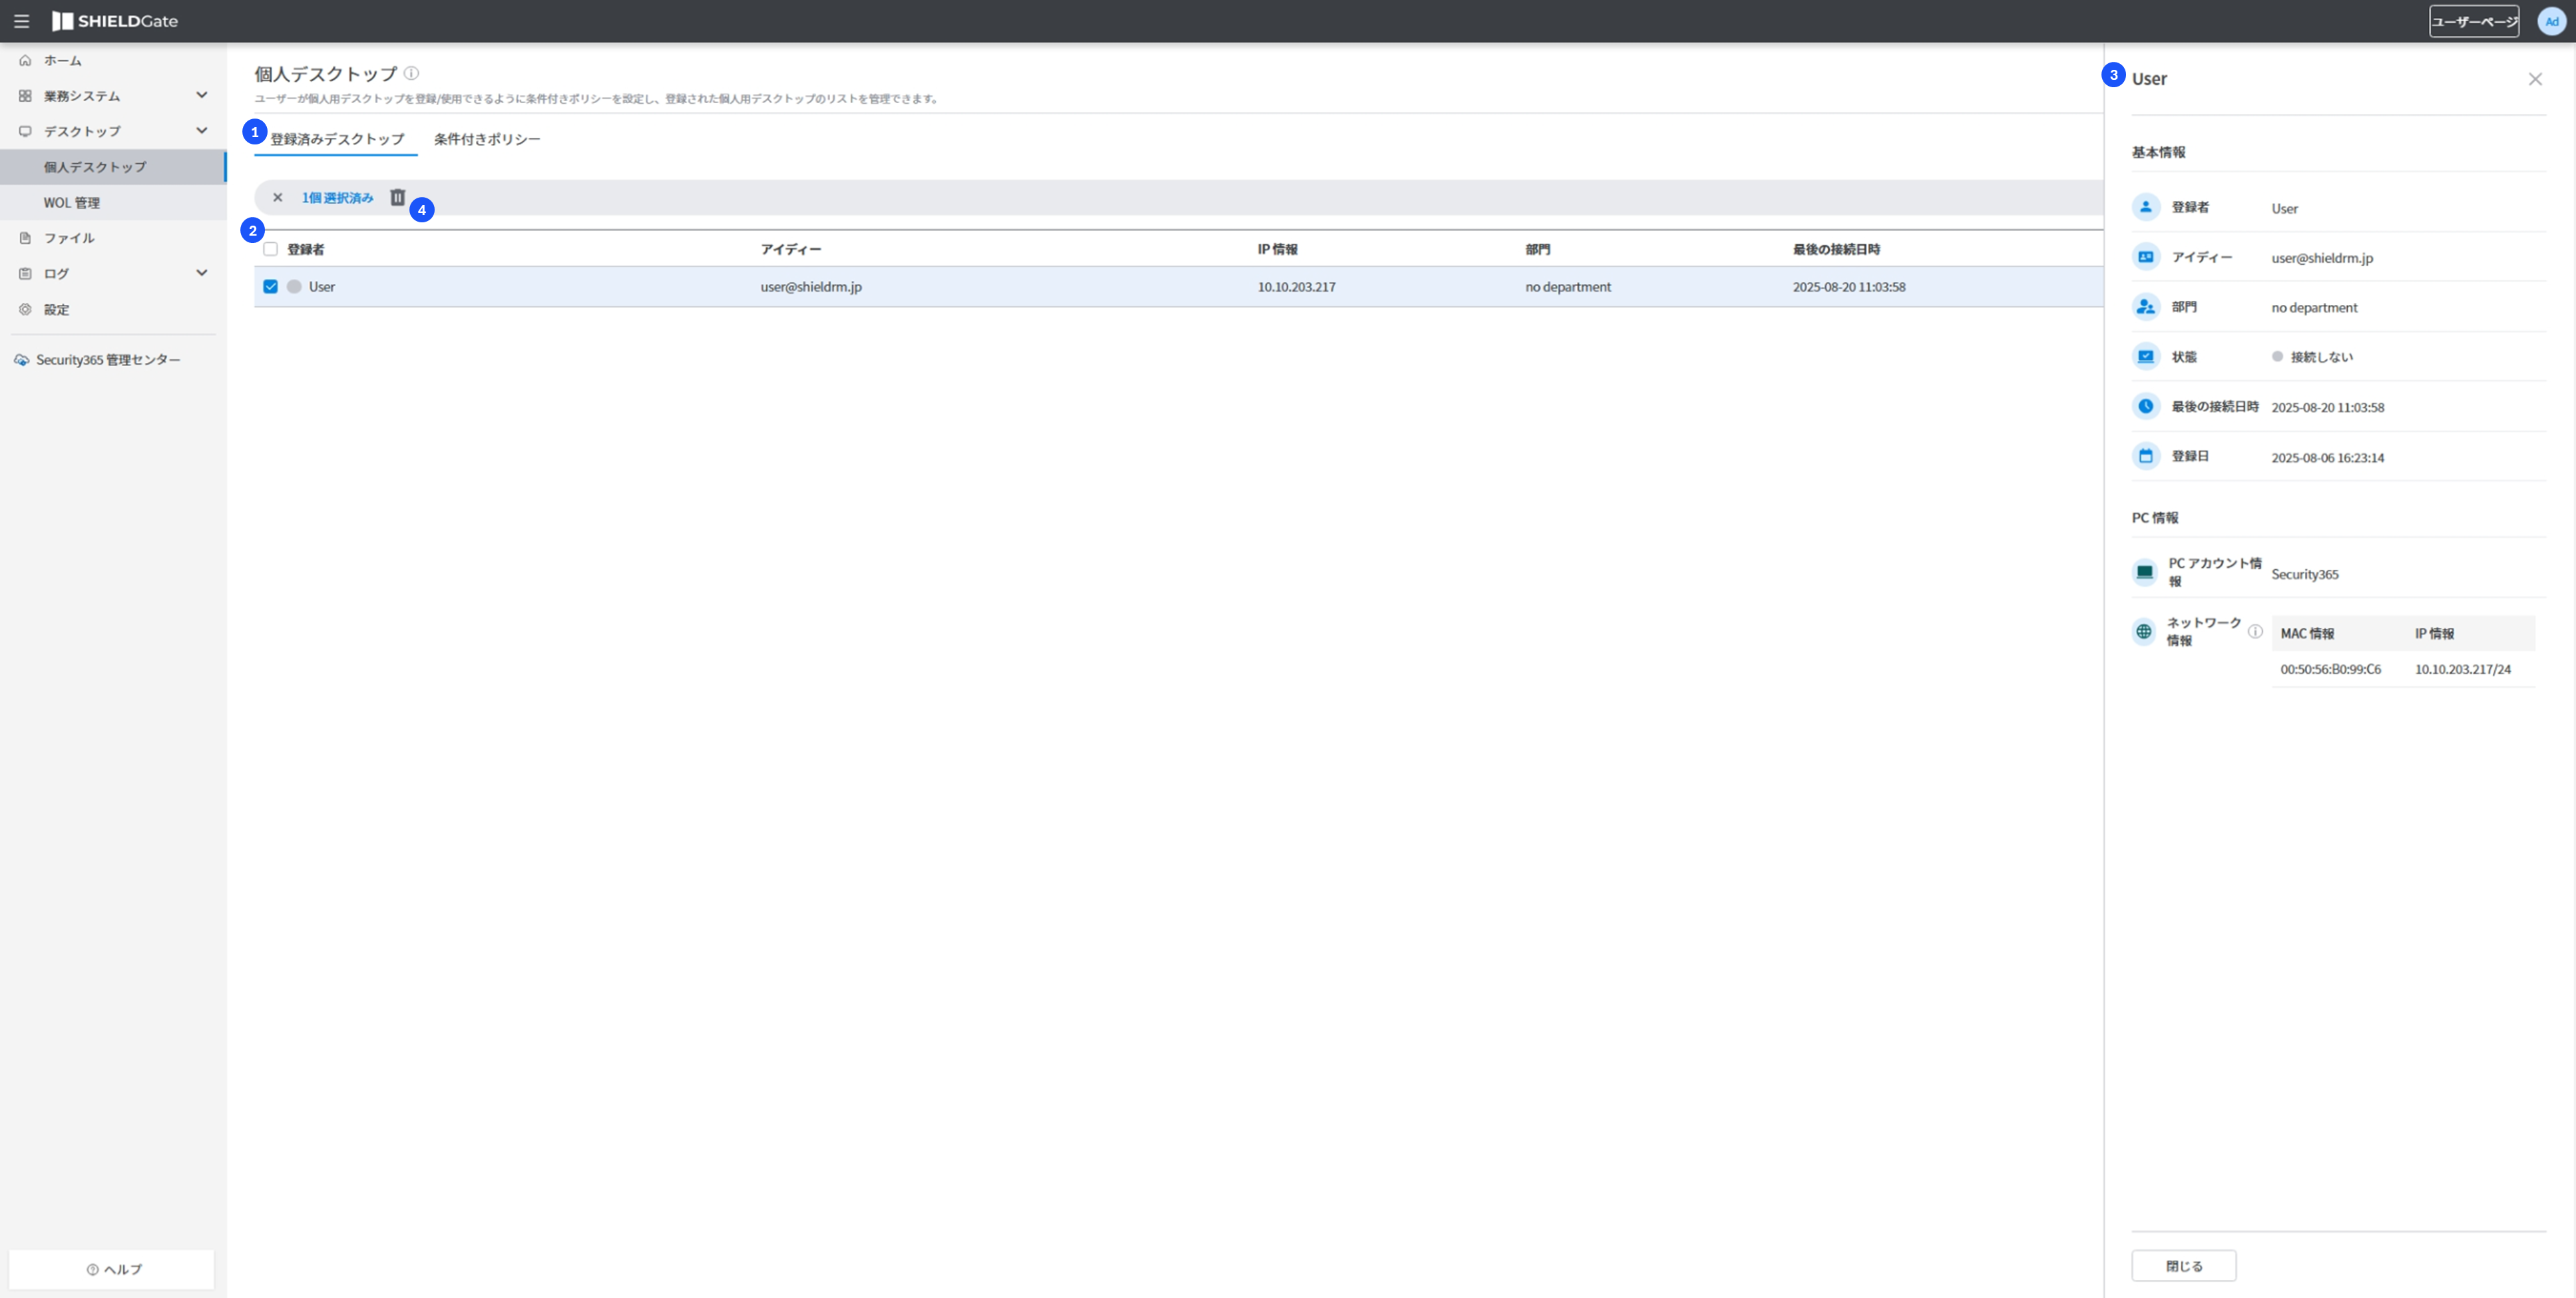
Task: Click the 1個選択済み label
Action: click(x=337, y=198)
